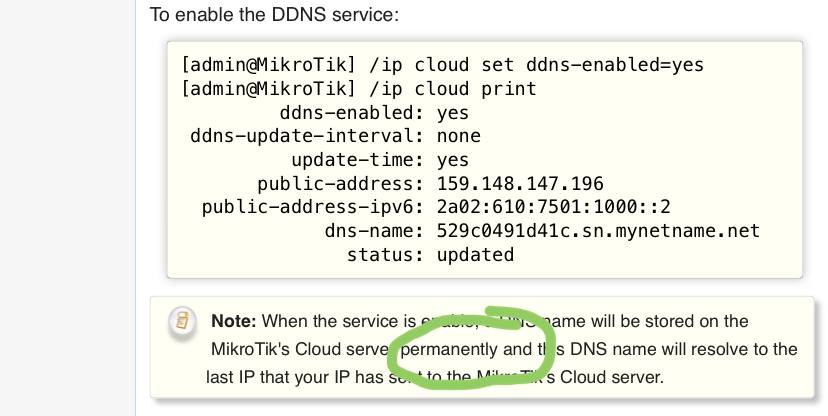Screen dimensions: 828x416
Task: Click the "To enable the DDNS service:" heading text
Action: [274, 14]
